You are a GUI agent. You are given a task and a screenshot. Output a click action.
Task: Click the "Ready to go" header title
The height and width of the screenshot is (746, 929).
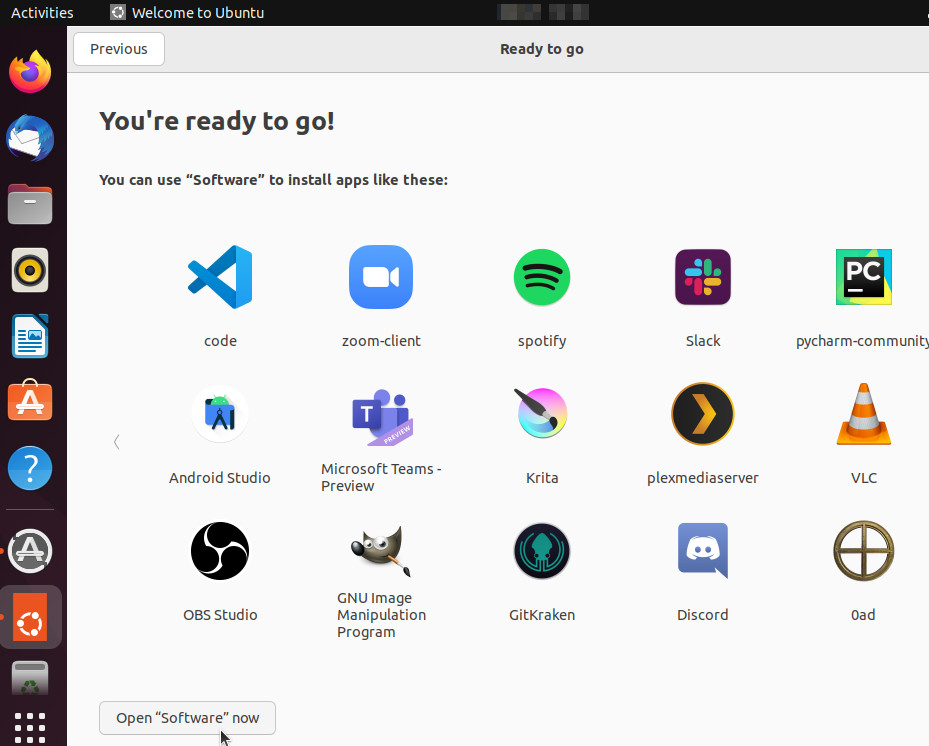coord(542,49)
